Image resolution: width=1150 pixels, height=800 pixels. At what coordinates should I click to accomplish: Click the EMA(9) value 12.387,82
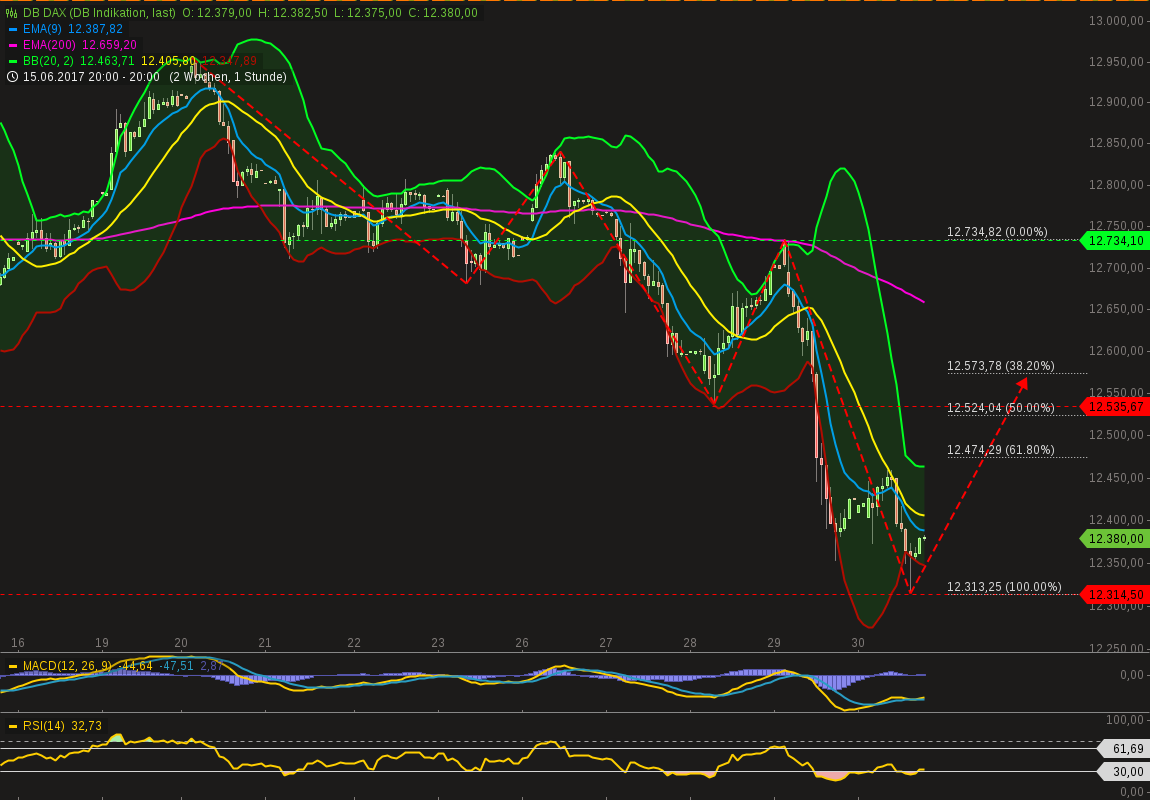tap(94, 29)
